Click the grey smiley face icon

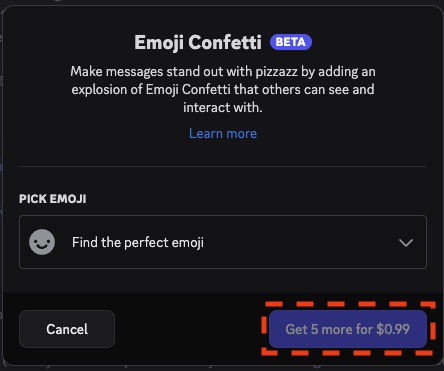click(x=42, y=242)
